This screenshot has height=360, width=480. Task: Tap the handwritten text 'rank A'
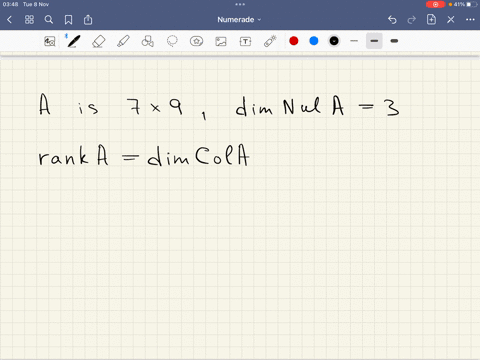click(x=73, y=156)
